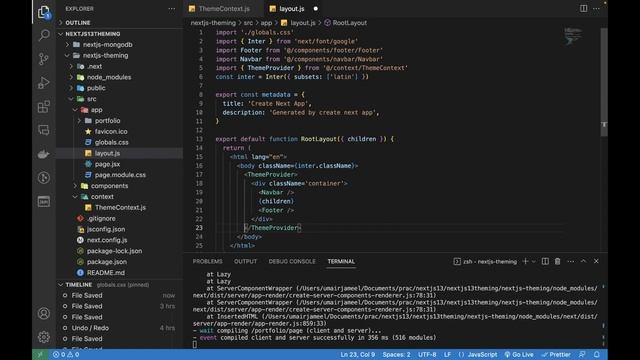The width and height of the screenshot is (640, 360).
Task: Click Ln 23, Col 9 in status bar
Action: [x=358, y=355]
